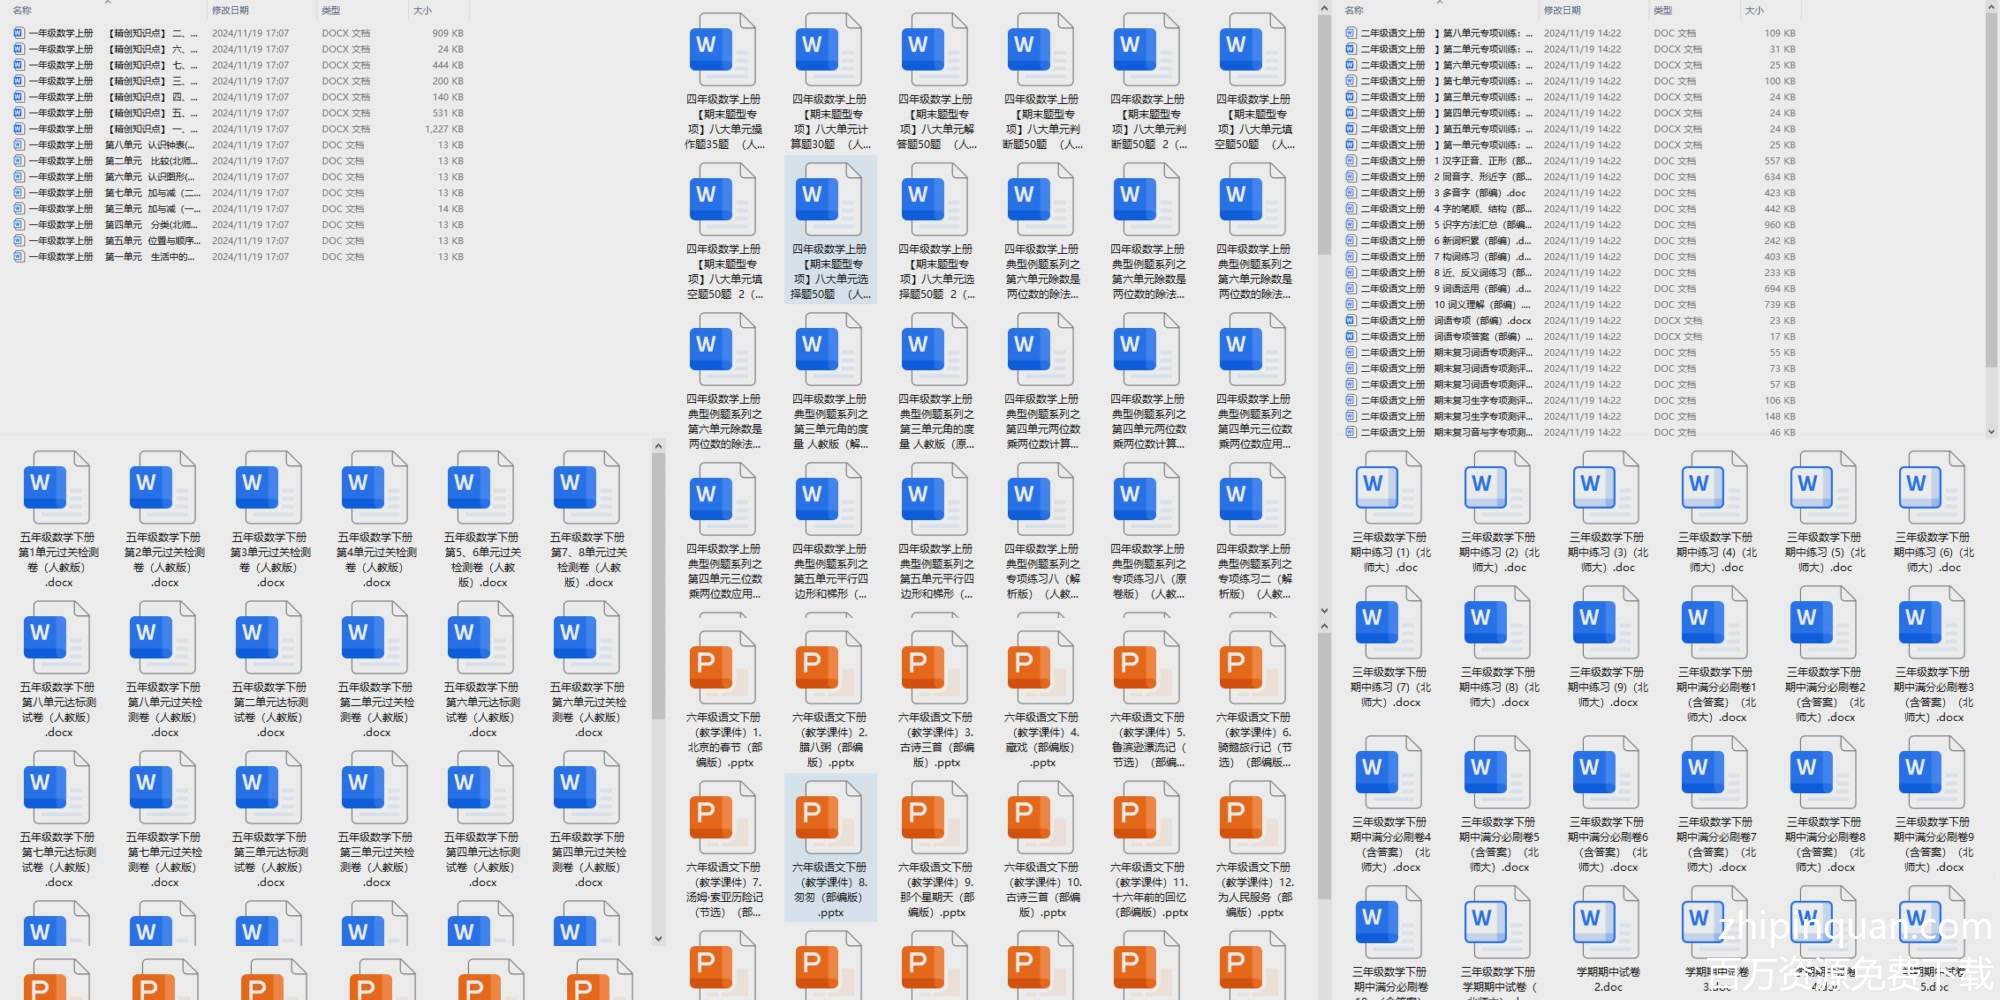Sort 一年级数学上册 list by 修改日期 column
This screenshot has height=1000, width=2000.
[231, 10]
